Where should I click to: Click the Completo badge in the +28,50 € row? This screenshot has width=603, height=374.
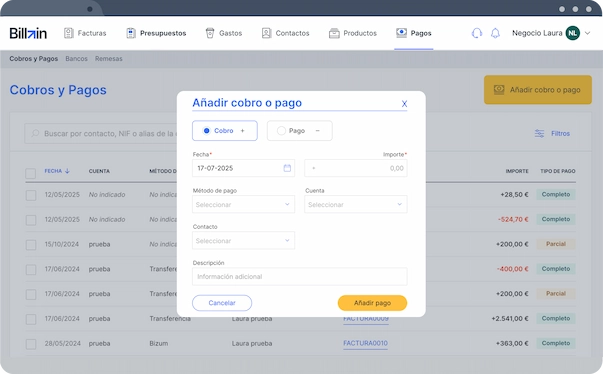pos(556,194)
